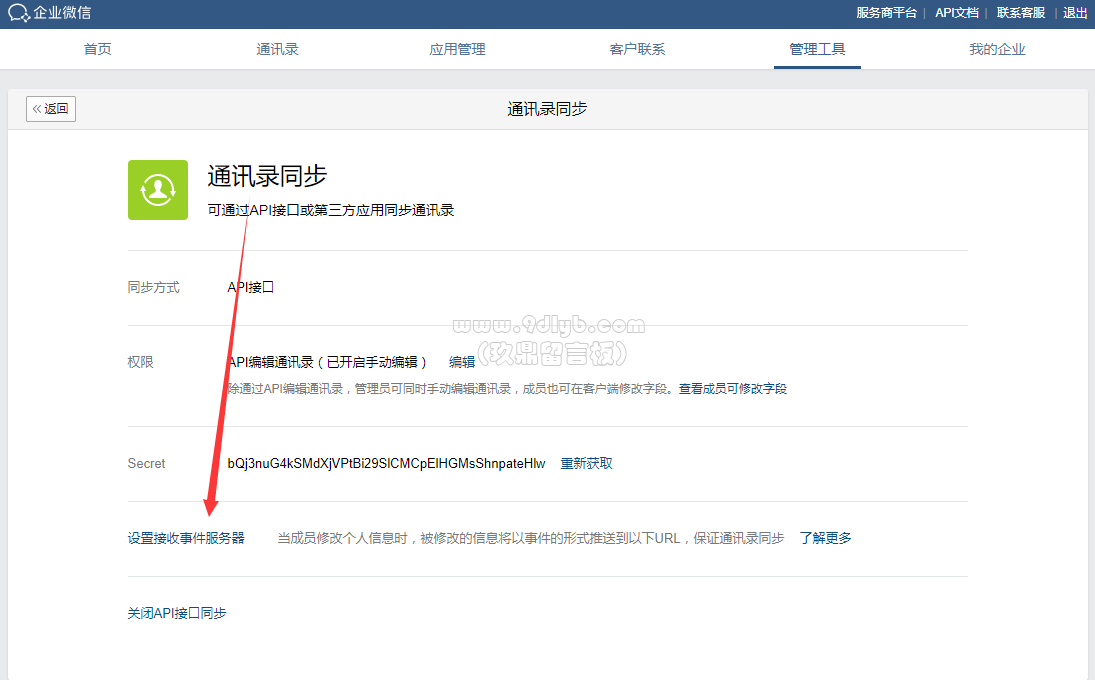This screenshot has width=1095, height=680.
Task: Switch to the 通讯录 tab
Action: coord(277,49)
